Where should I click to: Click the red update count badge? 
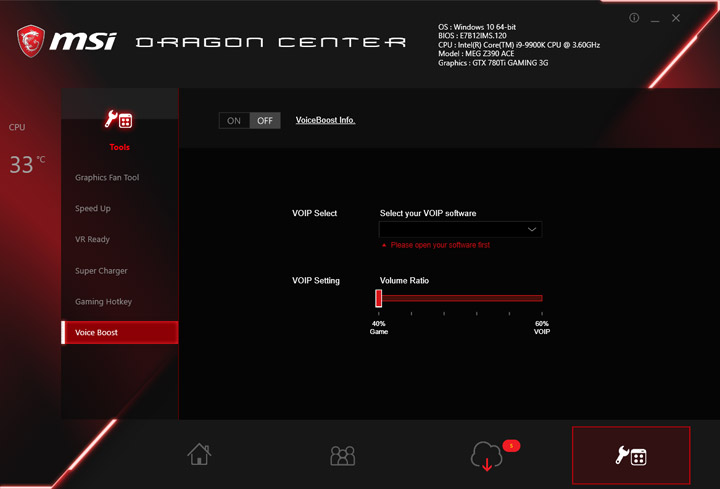[511, 445]
